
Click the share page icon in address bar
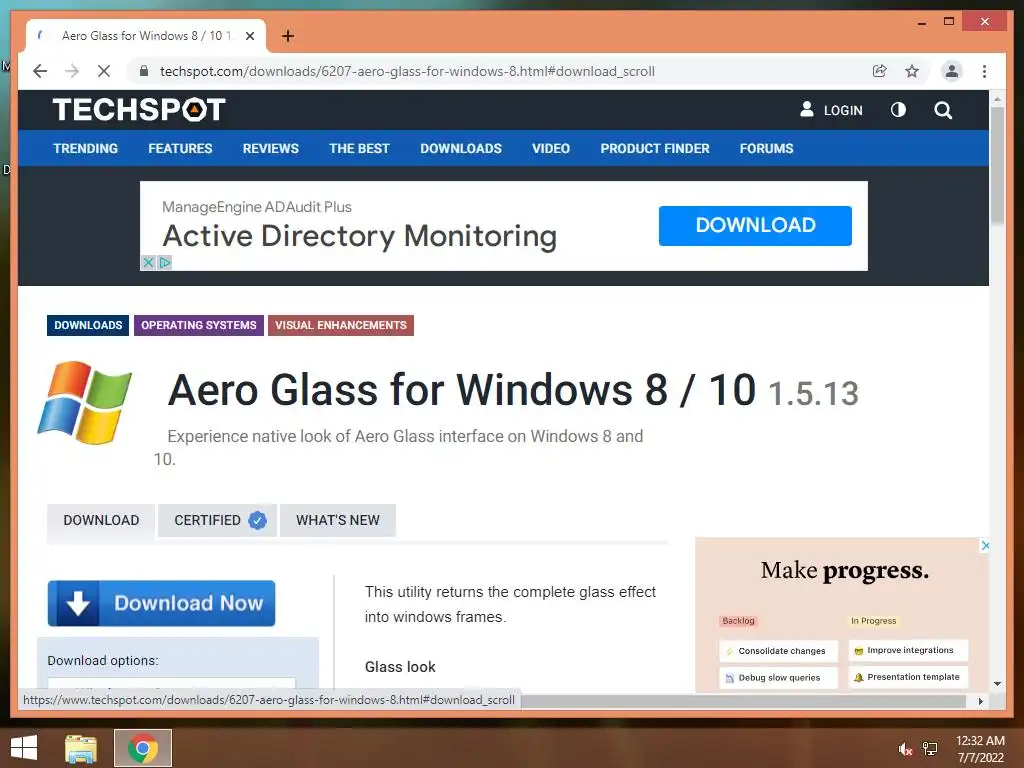point(880,71)
